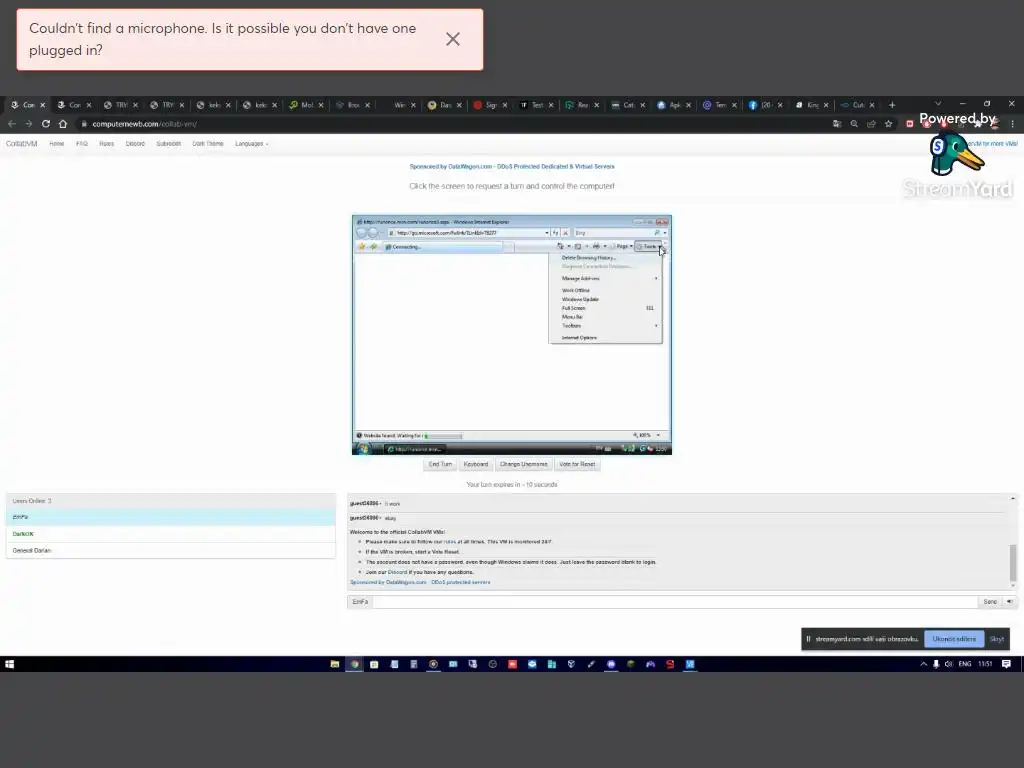This screenshot has width=1024, height=768.
Task: Click Vote for Reset button
Action: (577, 464)
